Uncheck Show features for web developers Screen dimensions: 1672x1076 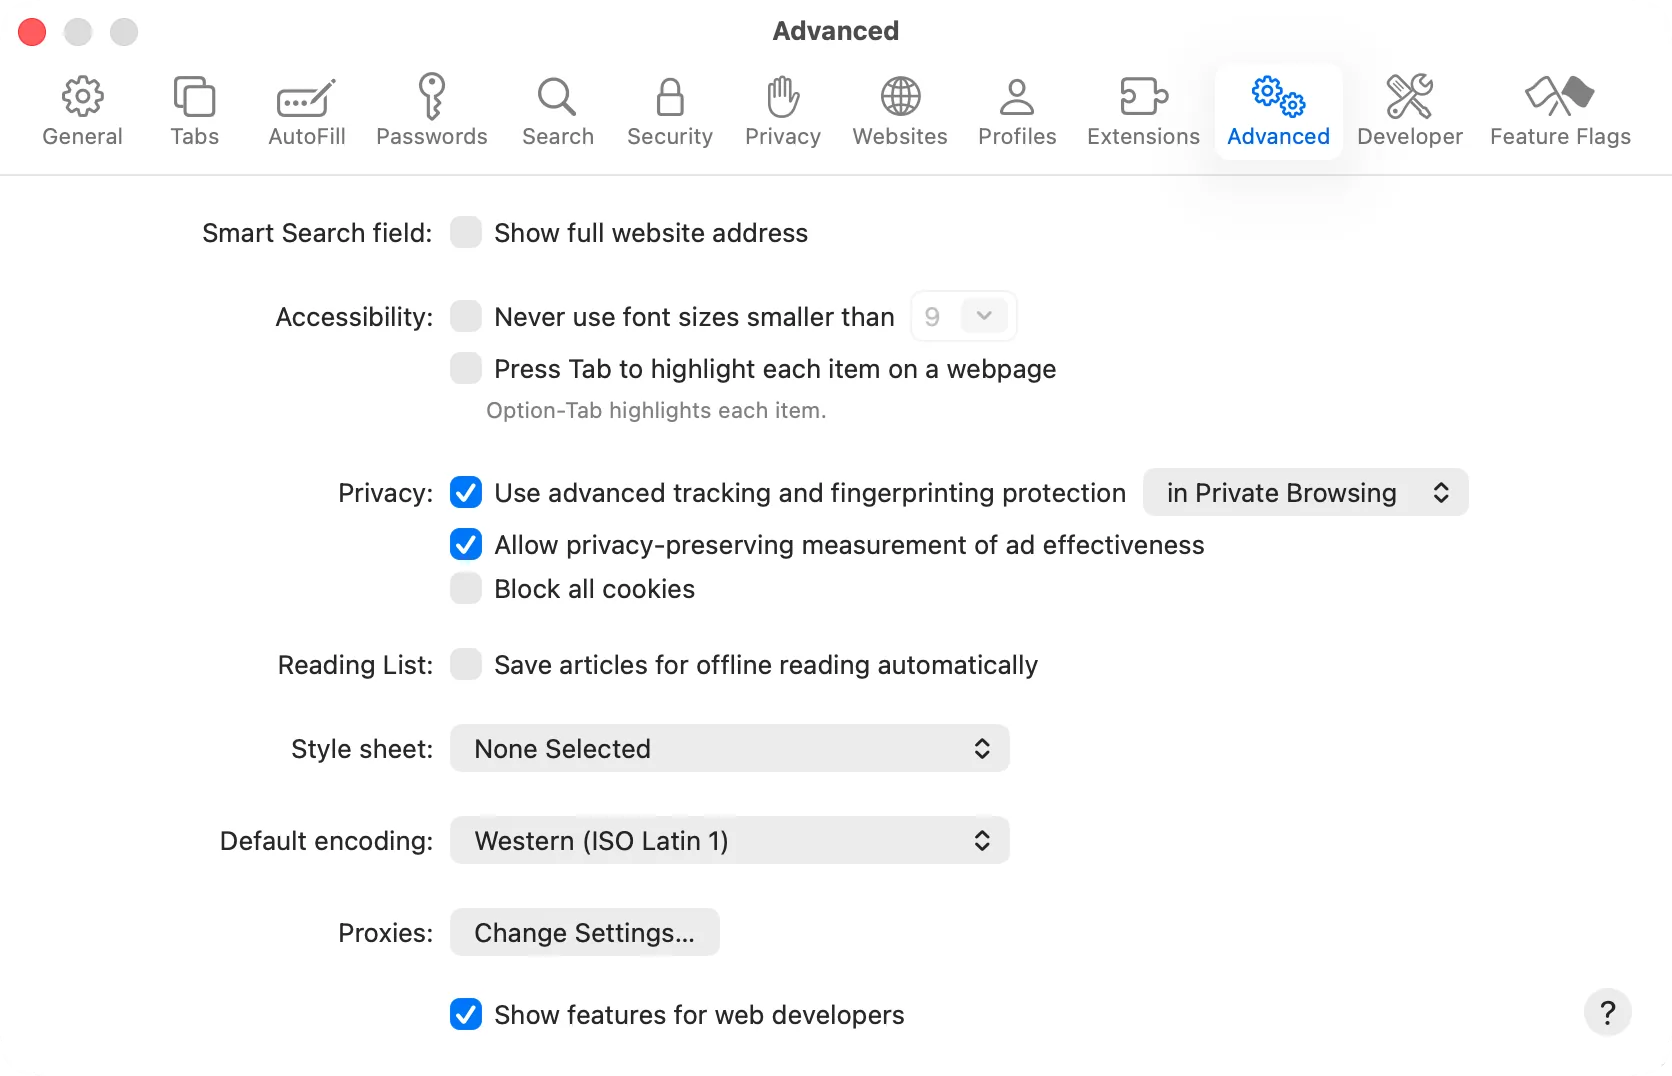[466, 1015]
